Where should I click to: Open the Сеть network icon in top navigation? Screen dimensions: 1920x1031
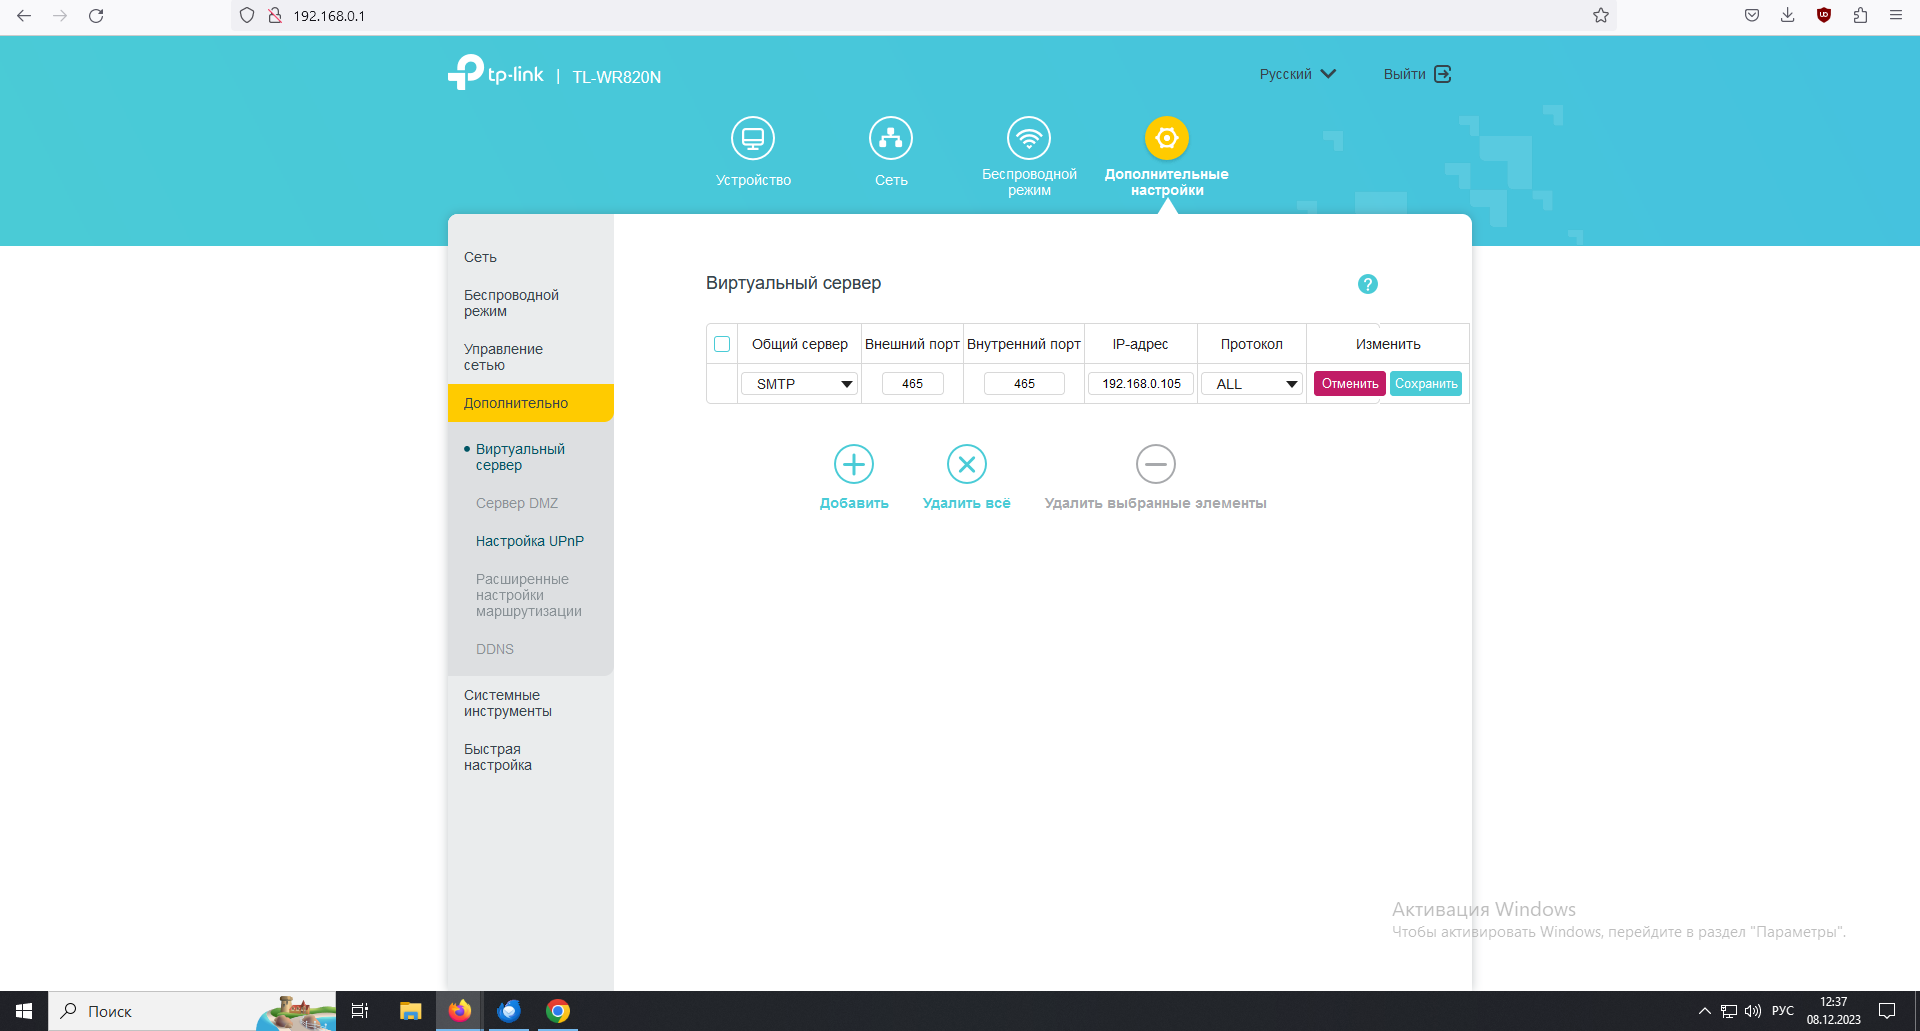click(890, 138)
